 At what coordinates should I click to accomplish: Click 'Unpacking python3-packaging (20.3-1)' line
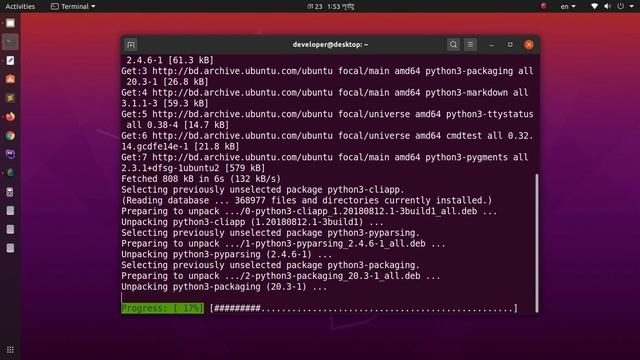tap(224, 287)
